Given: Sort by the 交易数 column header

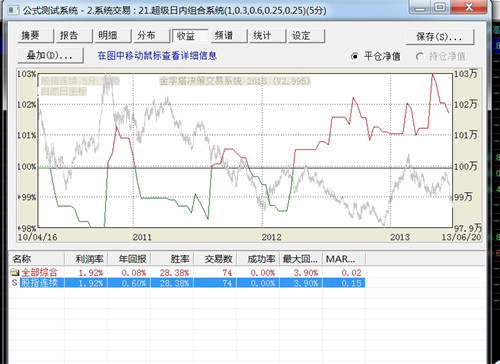Looking at the screenshot, I should [x=215, y=259].
